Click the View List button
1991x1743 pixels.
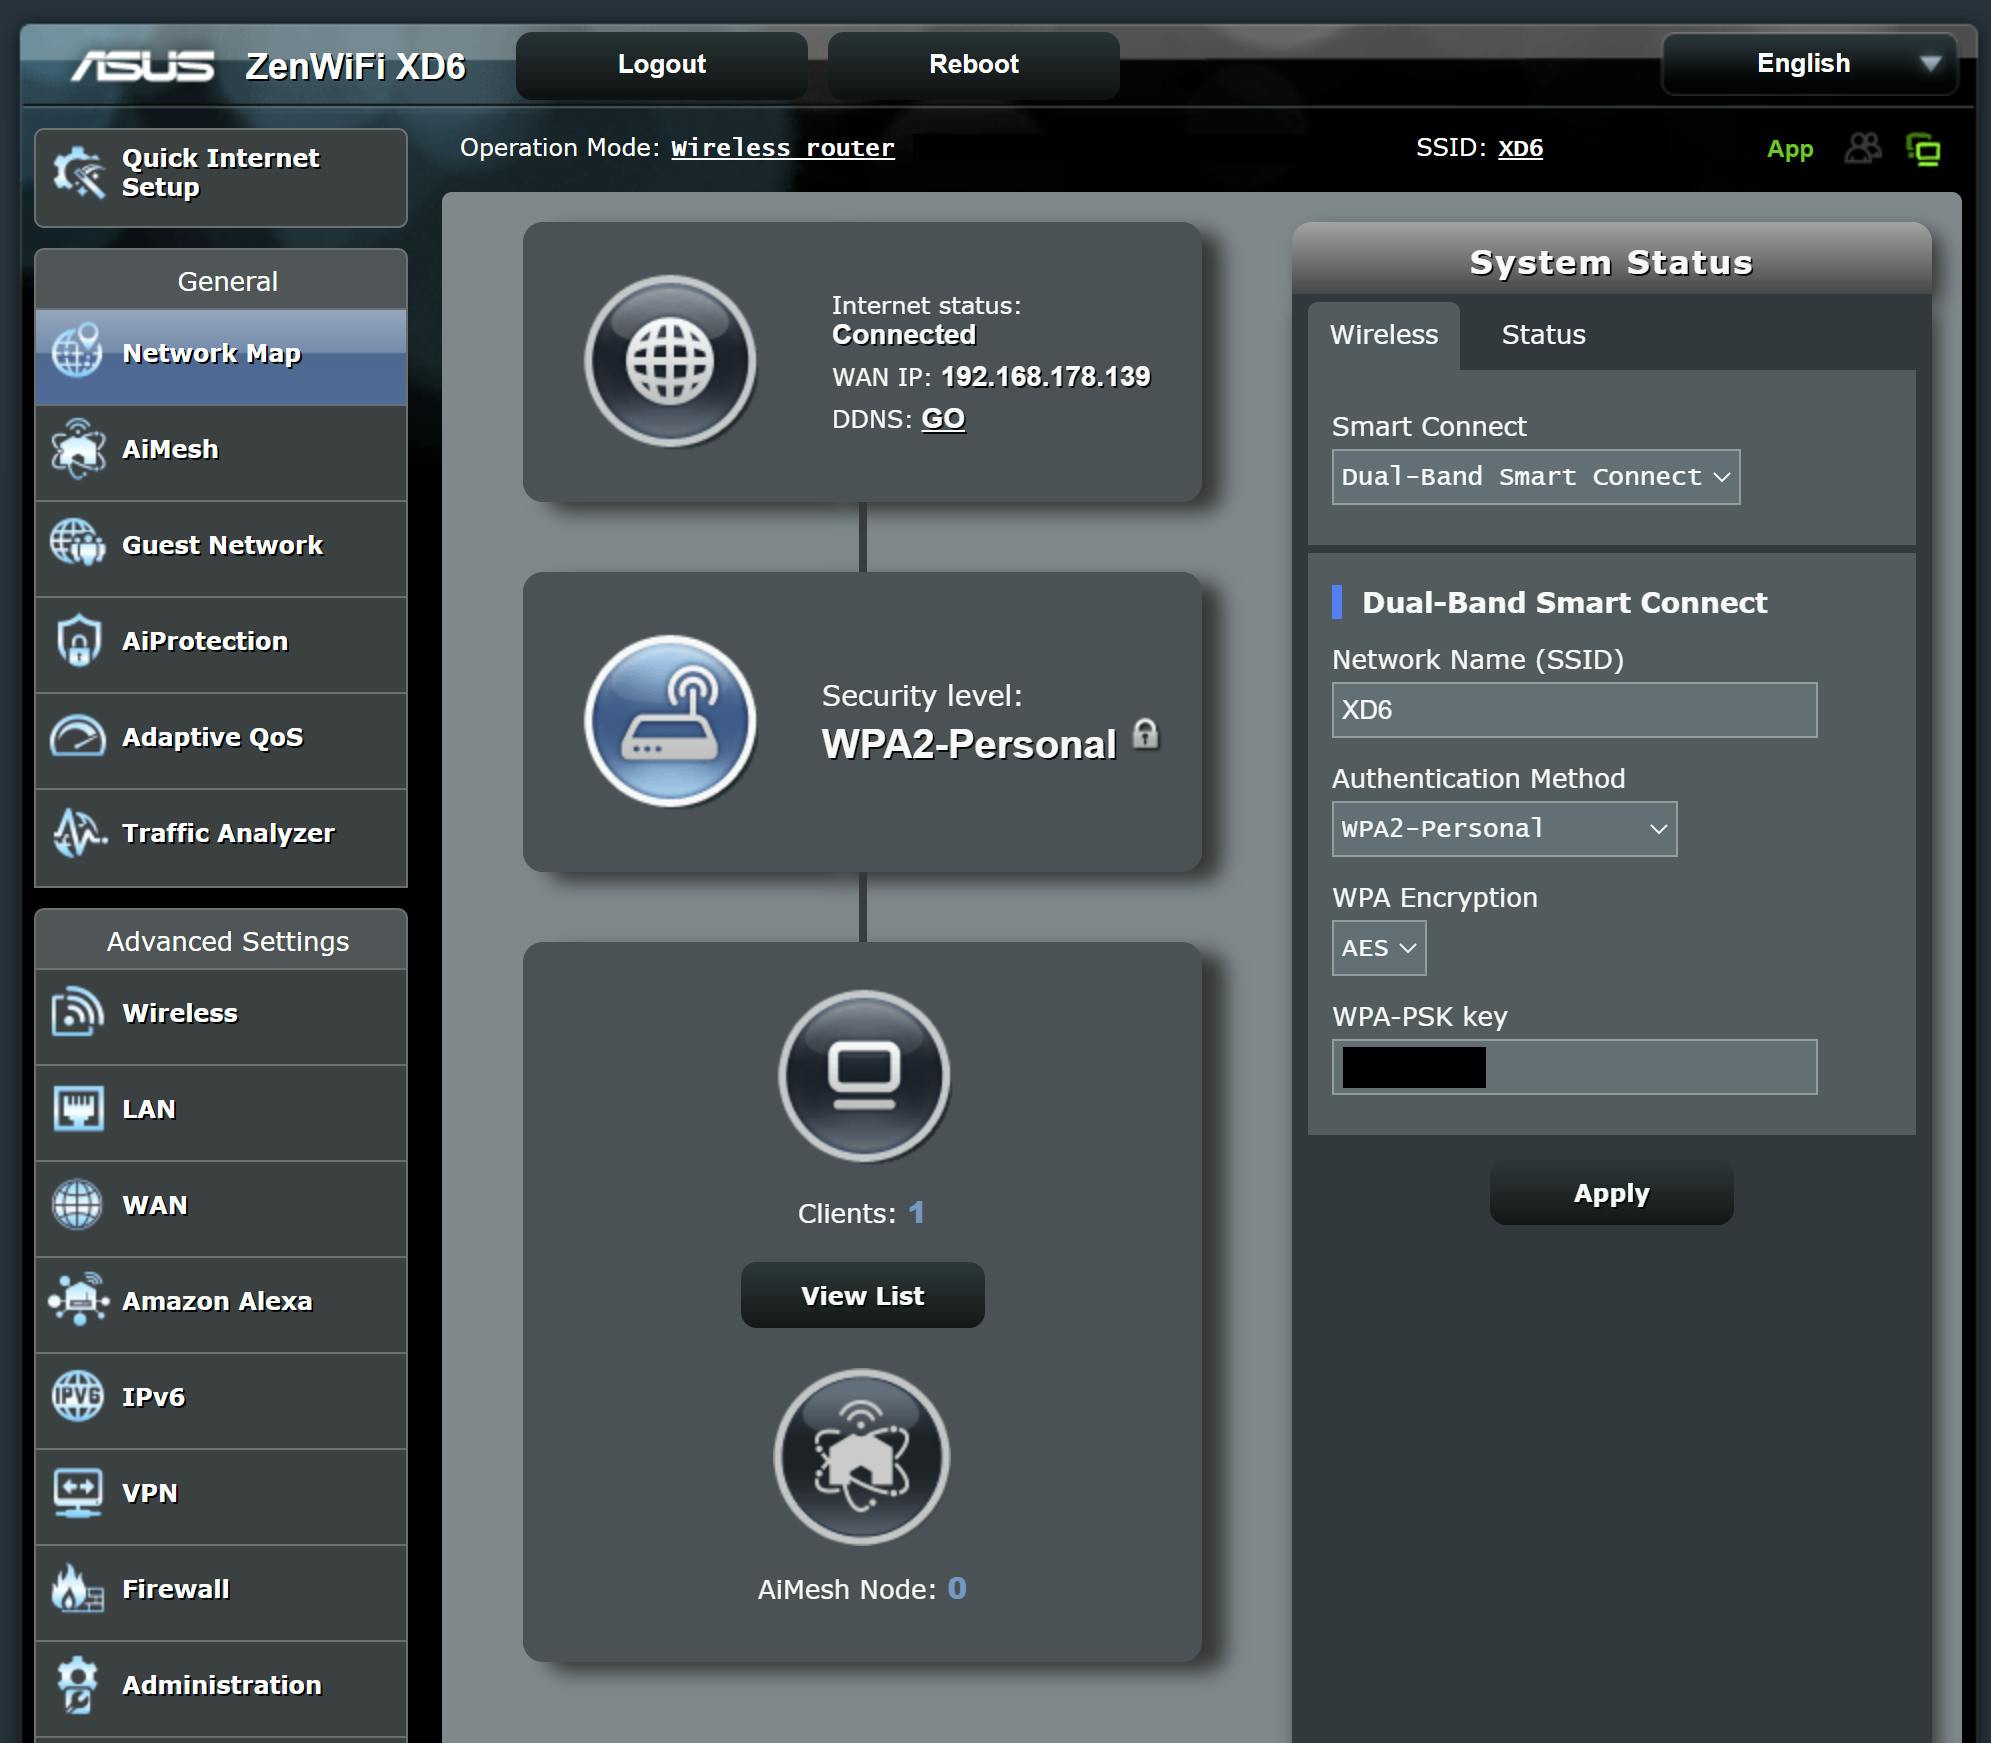click(x=862, y=1296)
